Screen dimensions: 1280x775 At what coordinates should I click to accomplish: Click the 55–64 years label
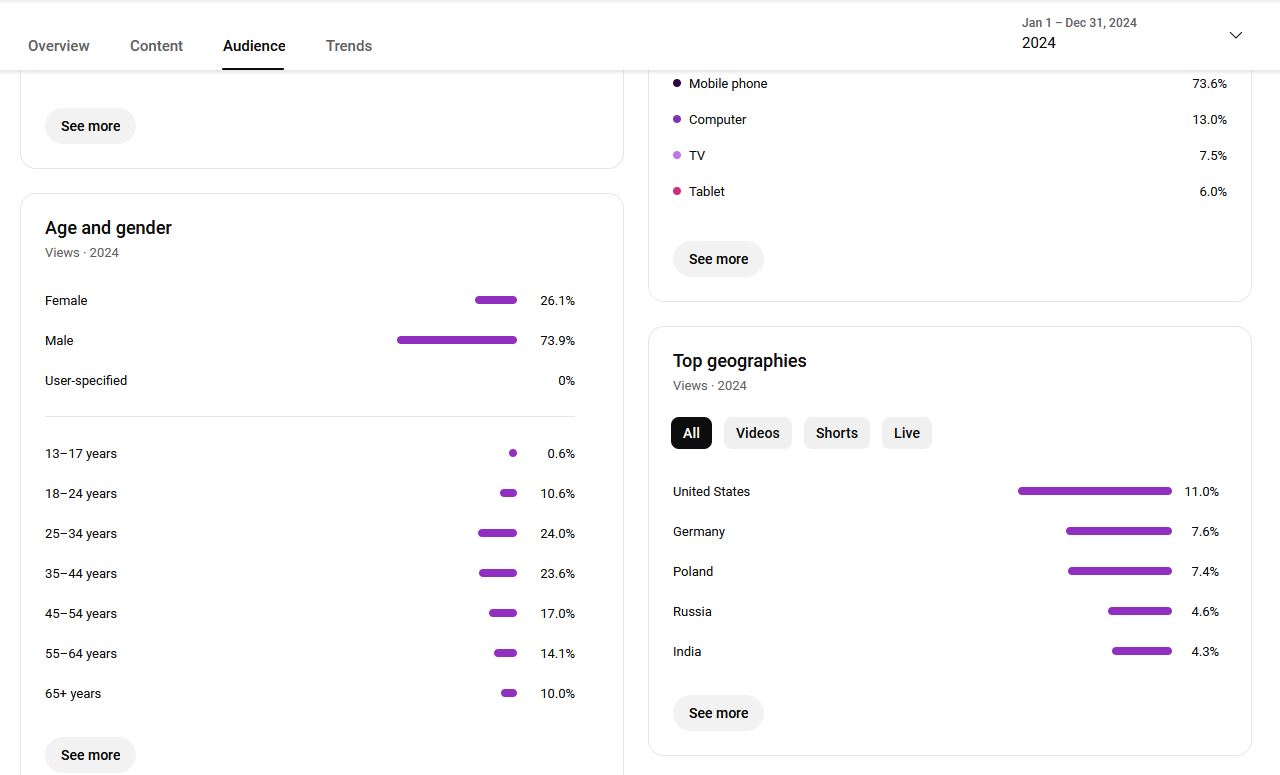[x=81, y=654]
